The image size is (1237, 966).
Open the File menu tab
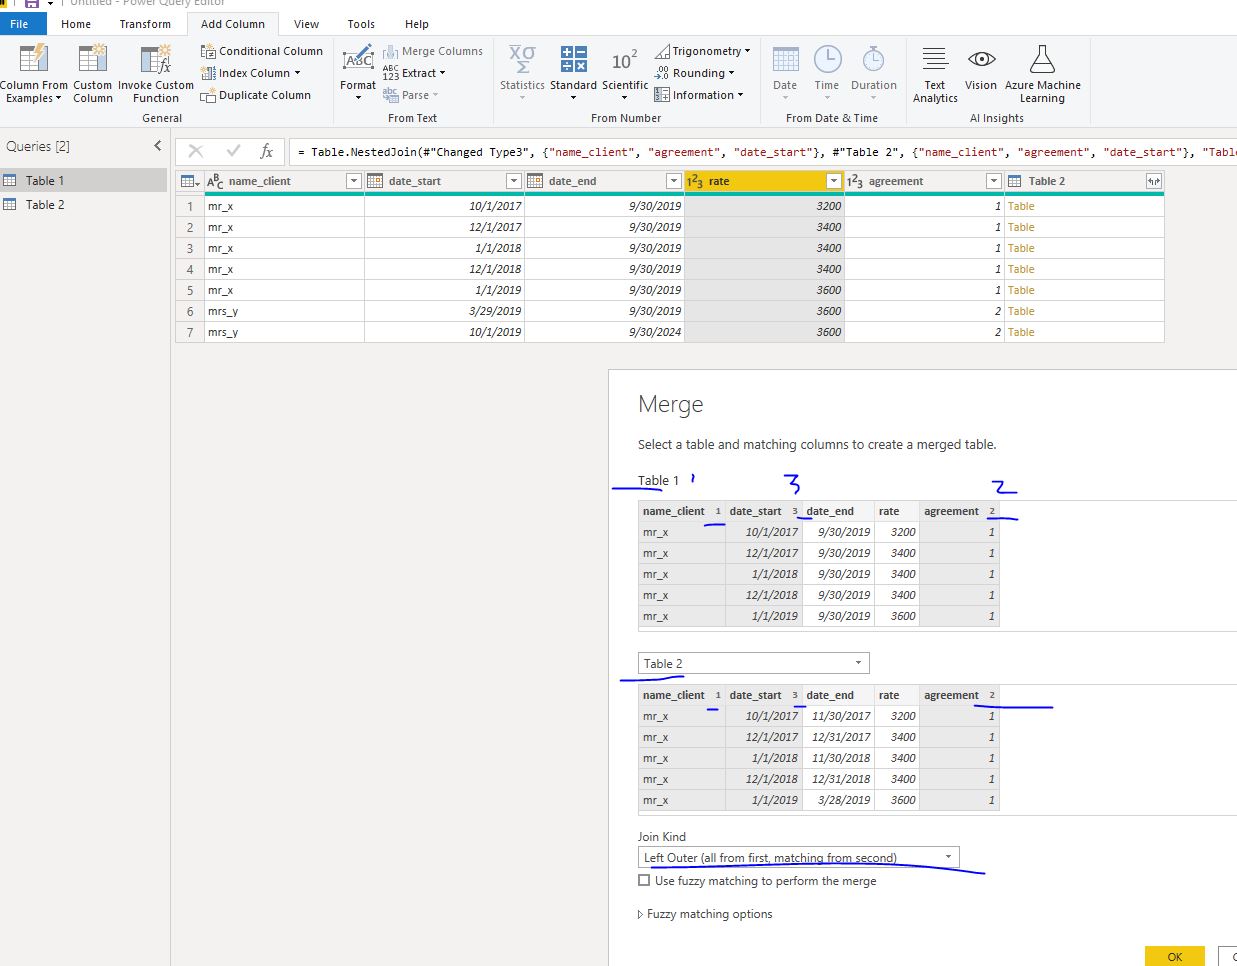[19, 24]
